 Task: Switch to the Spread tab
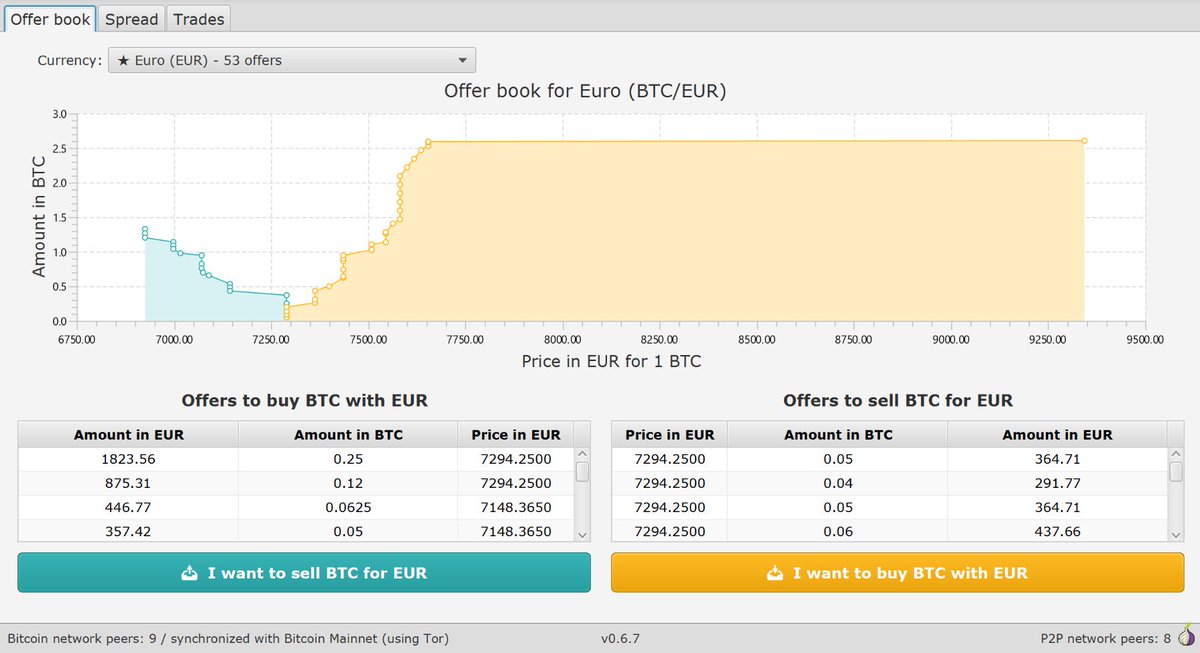131,18
